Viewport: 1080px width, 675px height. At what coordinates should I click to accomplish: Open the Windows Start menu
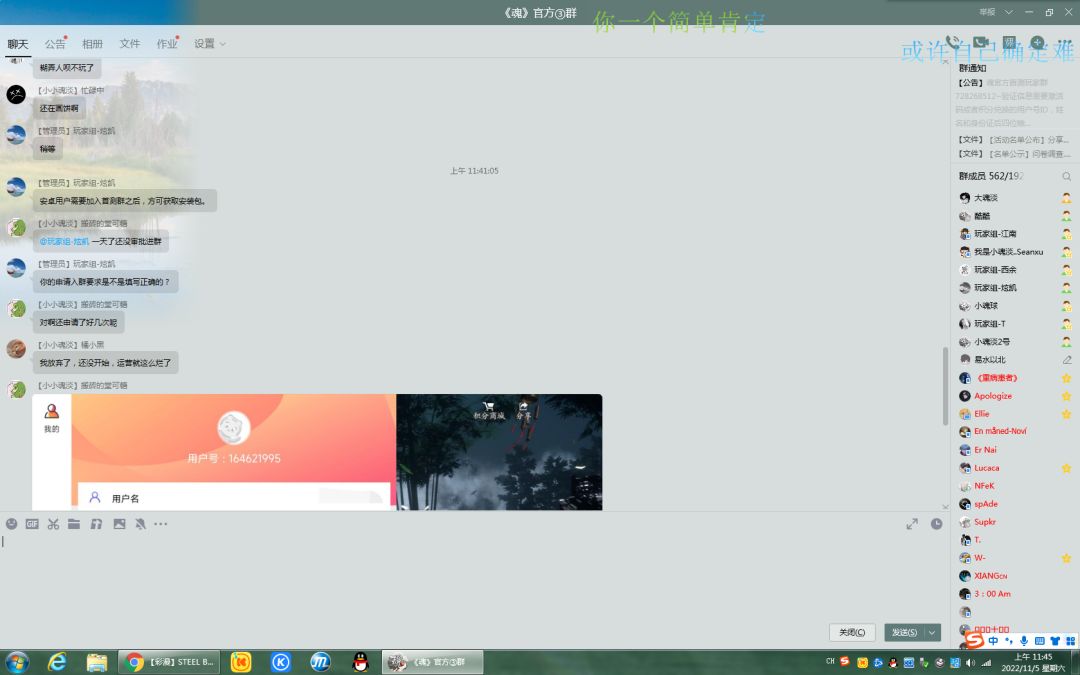click(17, 663)
